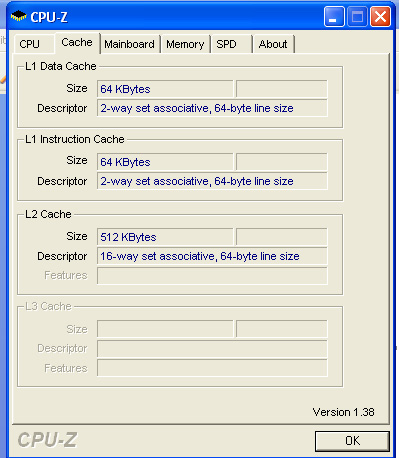Click the L3 Cache Descriptor field
Image resolution: width=399 pixels, height=458 pixels.
(x=212, y=349)
